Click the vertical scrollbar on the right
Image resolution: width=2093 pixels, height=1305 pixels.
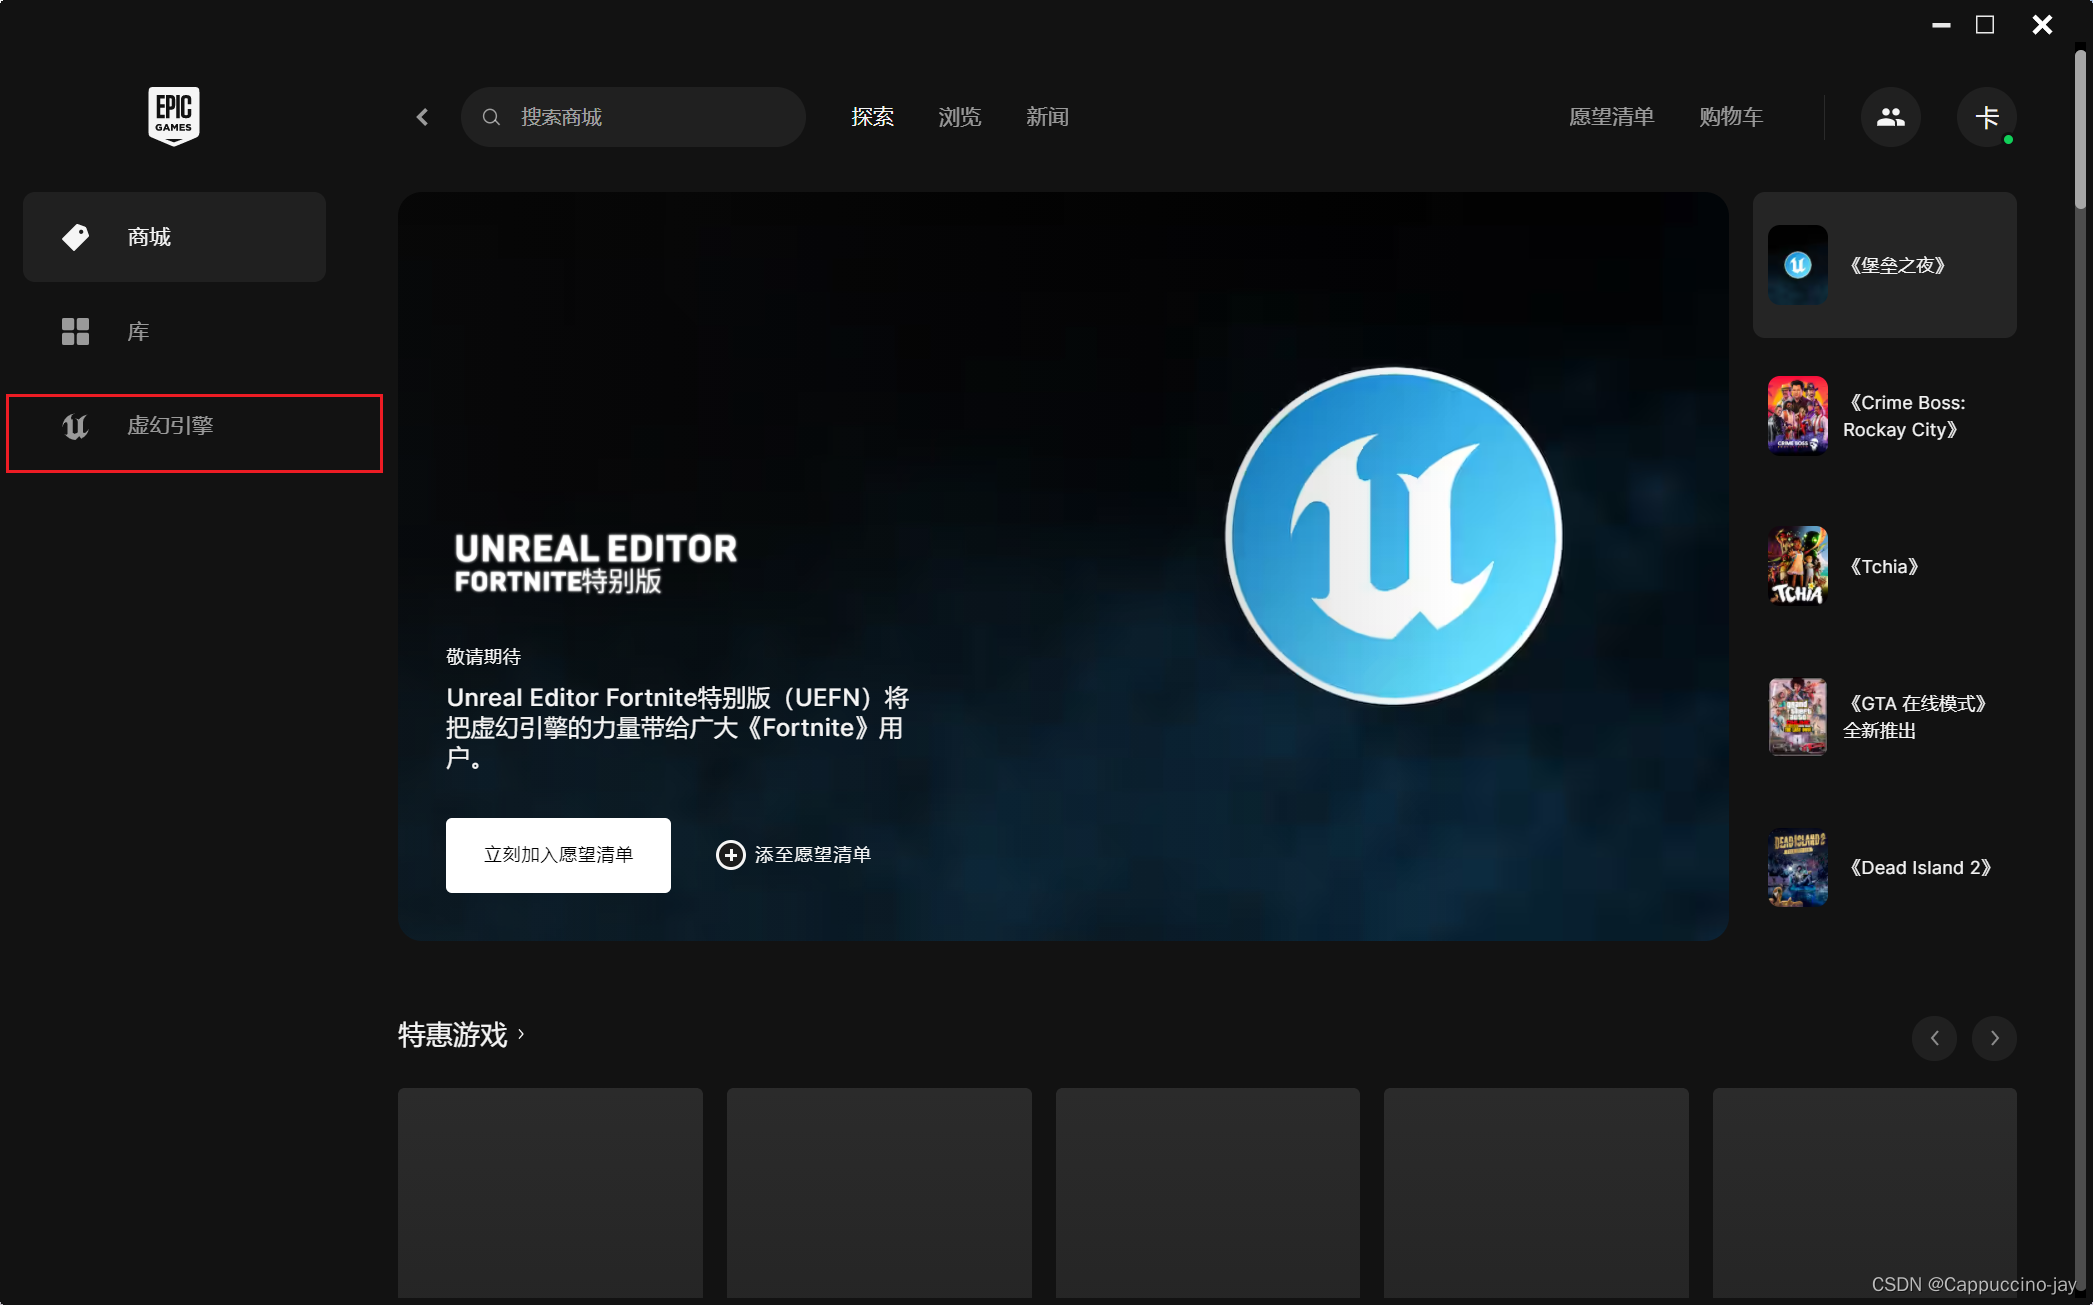[x=2080, y=130]
